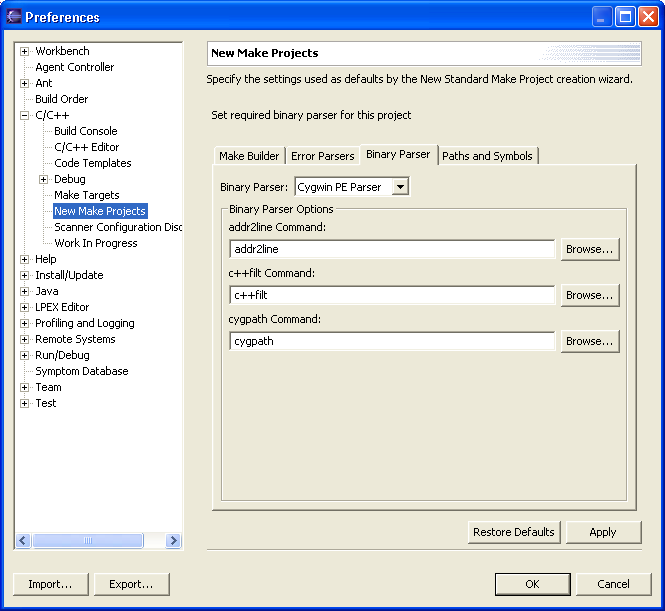This screenshot has width=665, height=611.
Task: Click Restore Defaults button
Action: 514,532
